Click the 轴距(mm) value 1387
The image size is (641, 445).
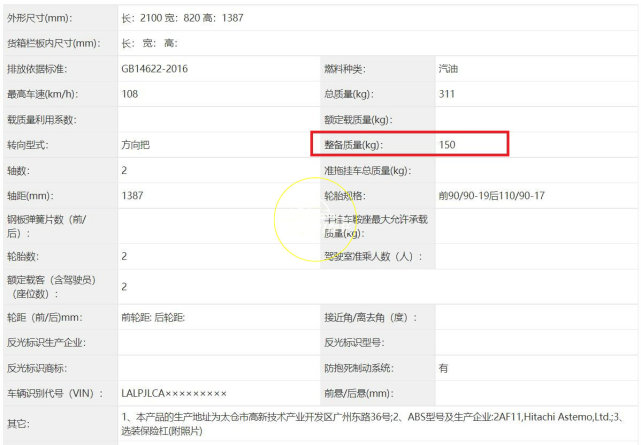pos(133,196)
